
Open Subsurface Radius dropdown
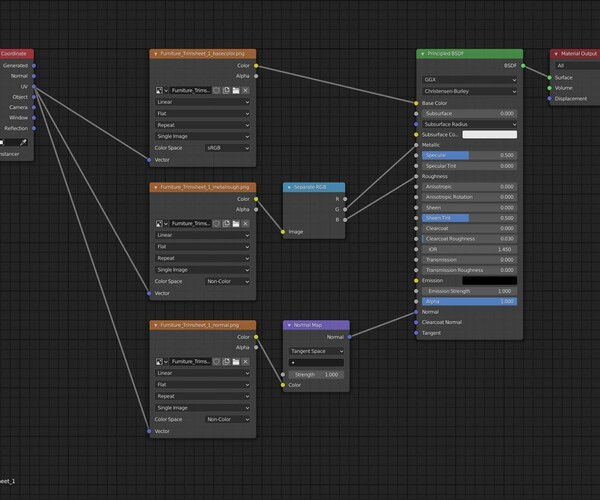470,124
